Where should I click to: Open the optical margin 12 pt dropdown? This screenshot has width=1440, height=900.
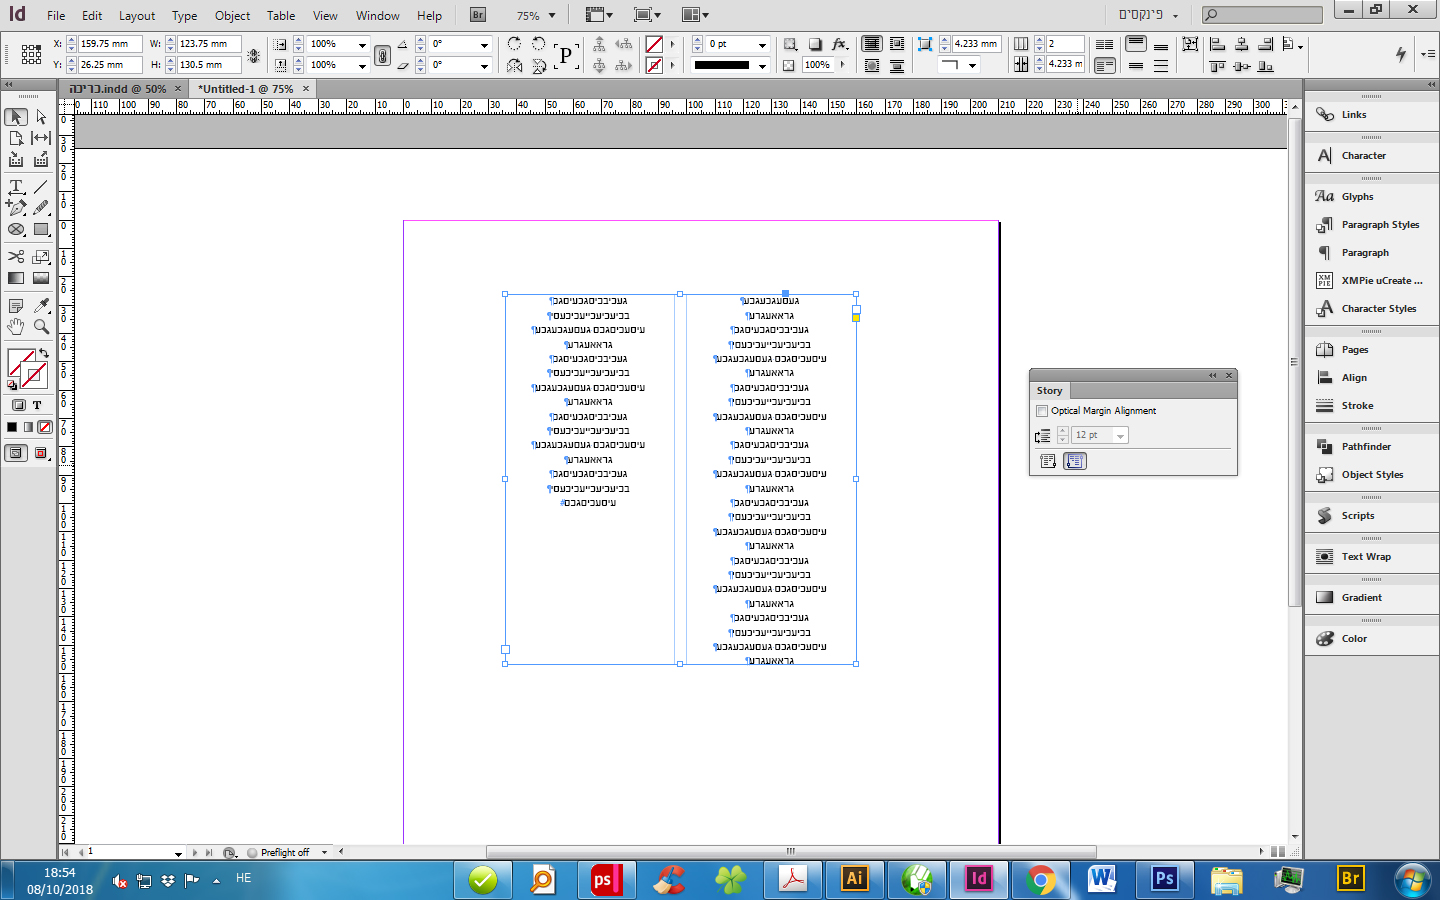(1120, 436)
